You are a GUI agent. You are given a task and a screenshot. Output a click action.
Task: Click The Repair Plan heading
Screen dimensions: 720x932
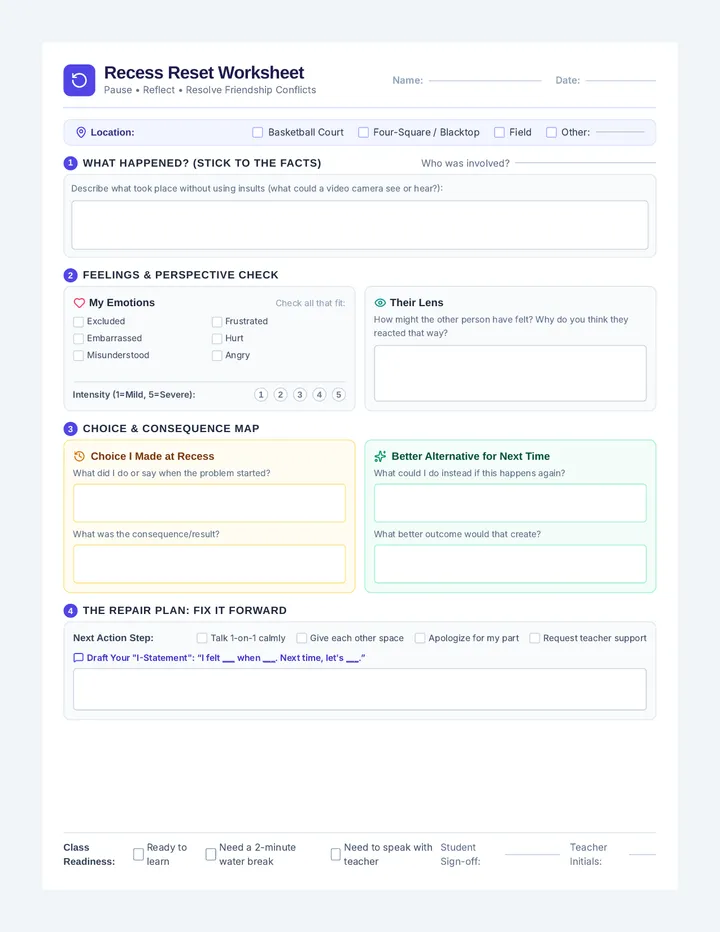pos(185,610)
